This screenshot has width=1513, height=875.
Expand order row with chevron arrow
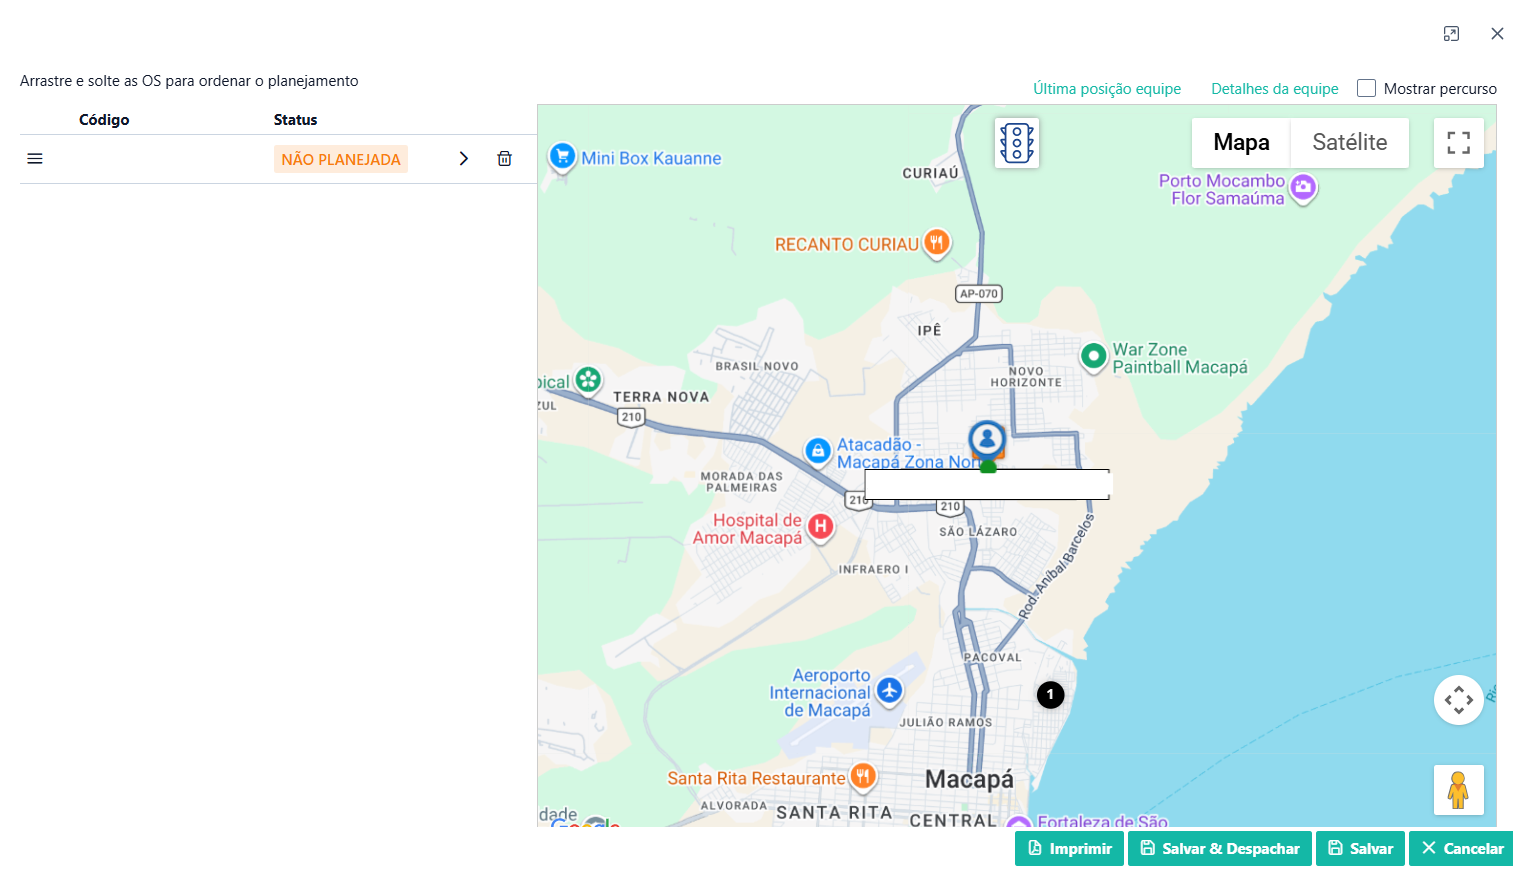click(464, 159)
